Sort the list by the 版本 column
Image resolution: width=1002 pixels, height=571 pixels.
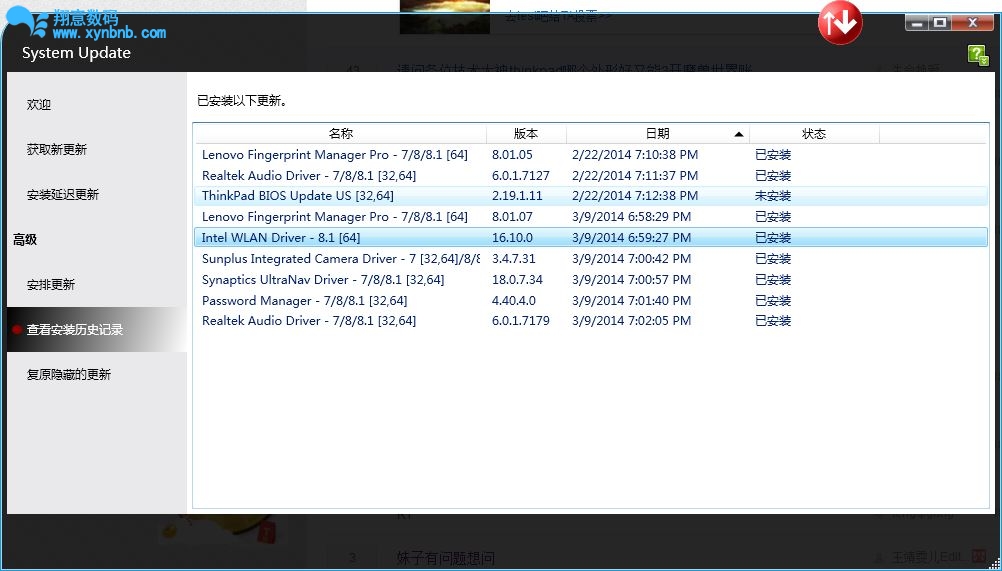pyautogui.click(x=526, y=133)
